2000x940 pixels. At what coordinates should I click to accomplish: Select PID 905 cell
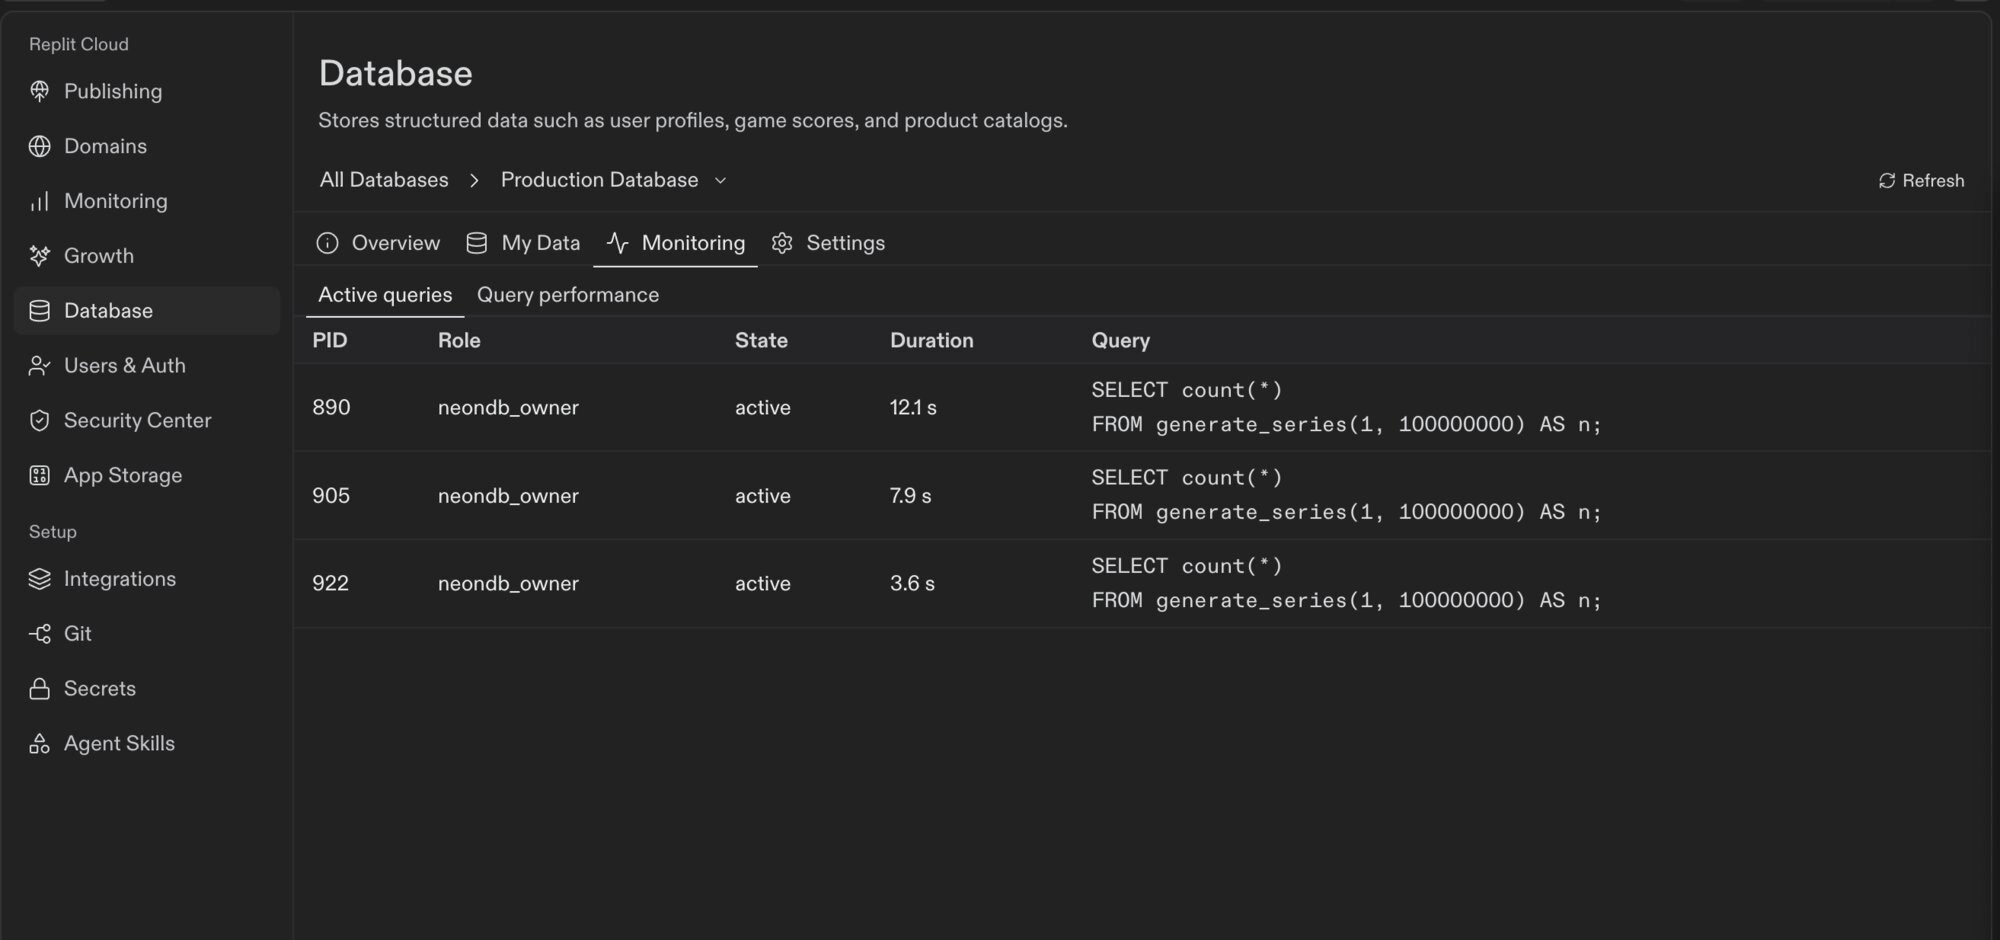(331, 496)
